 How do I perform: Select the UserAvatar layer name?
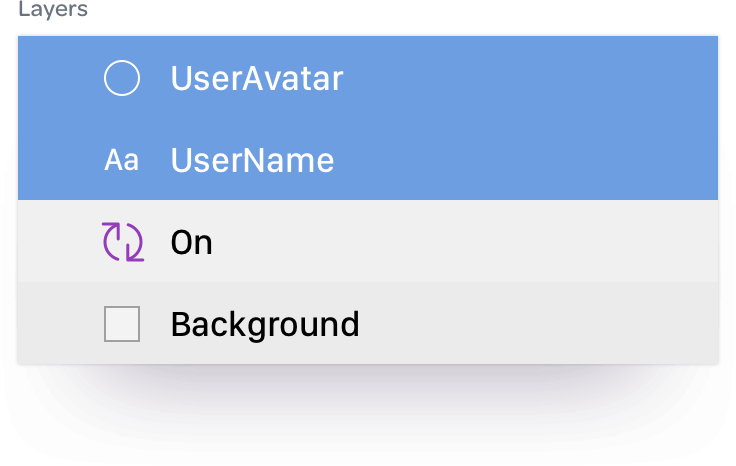(x=257, y=78)
